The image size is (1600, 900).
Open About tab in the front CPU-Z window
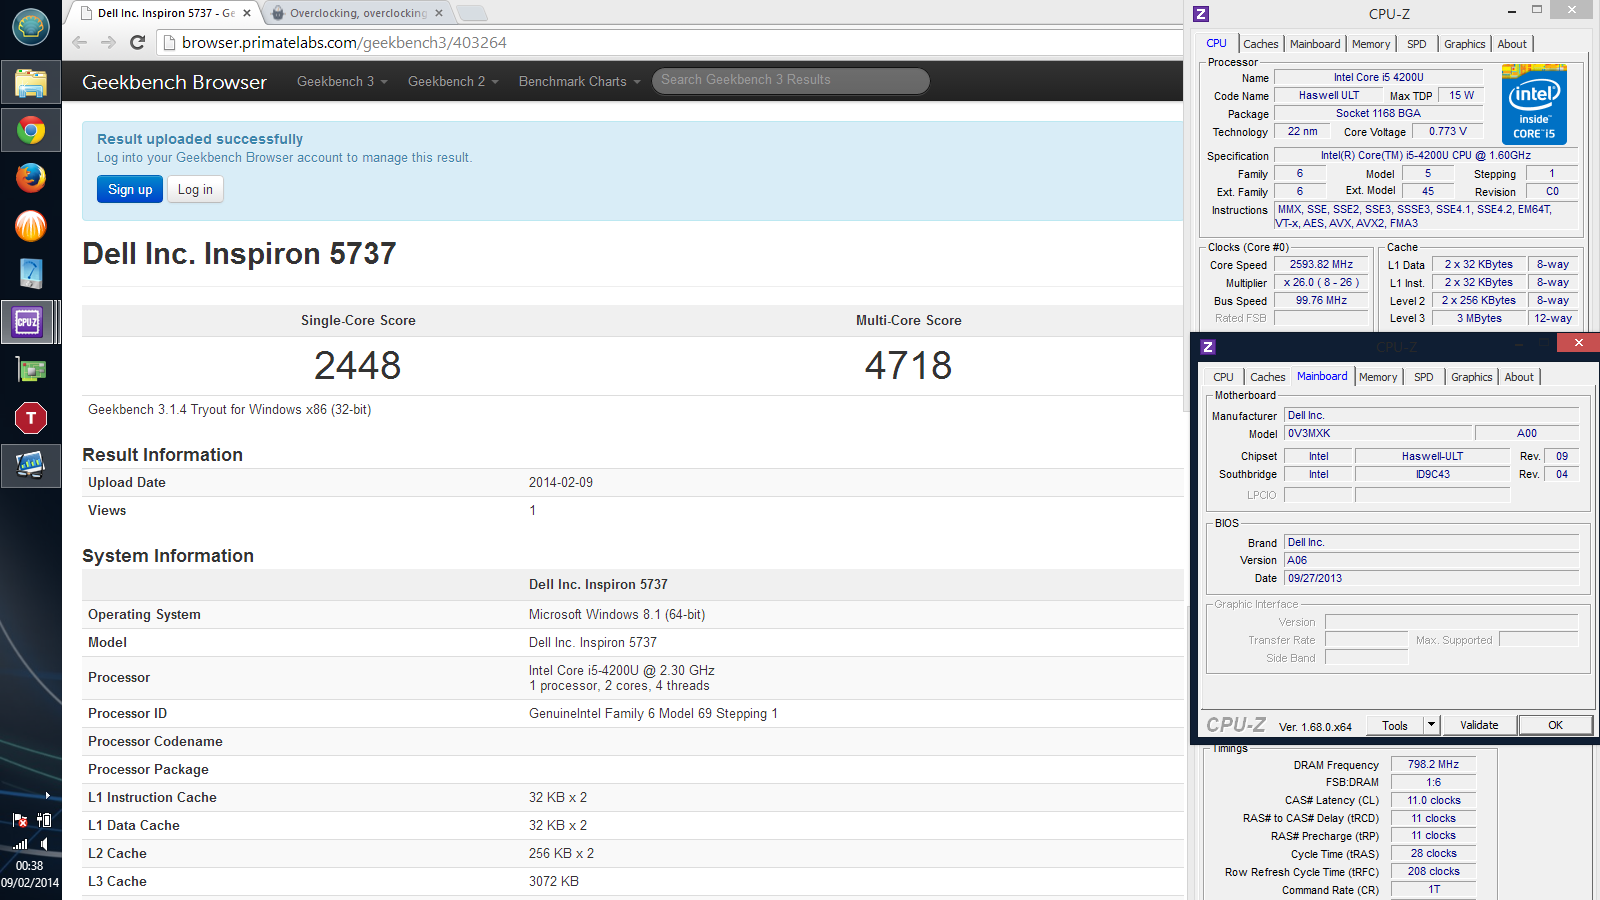coord(1519,377)
